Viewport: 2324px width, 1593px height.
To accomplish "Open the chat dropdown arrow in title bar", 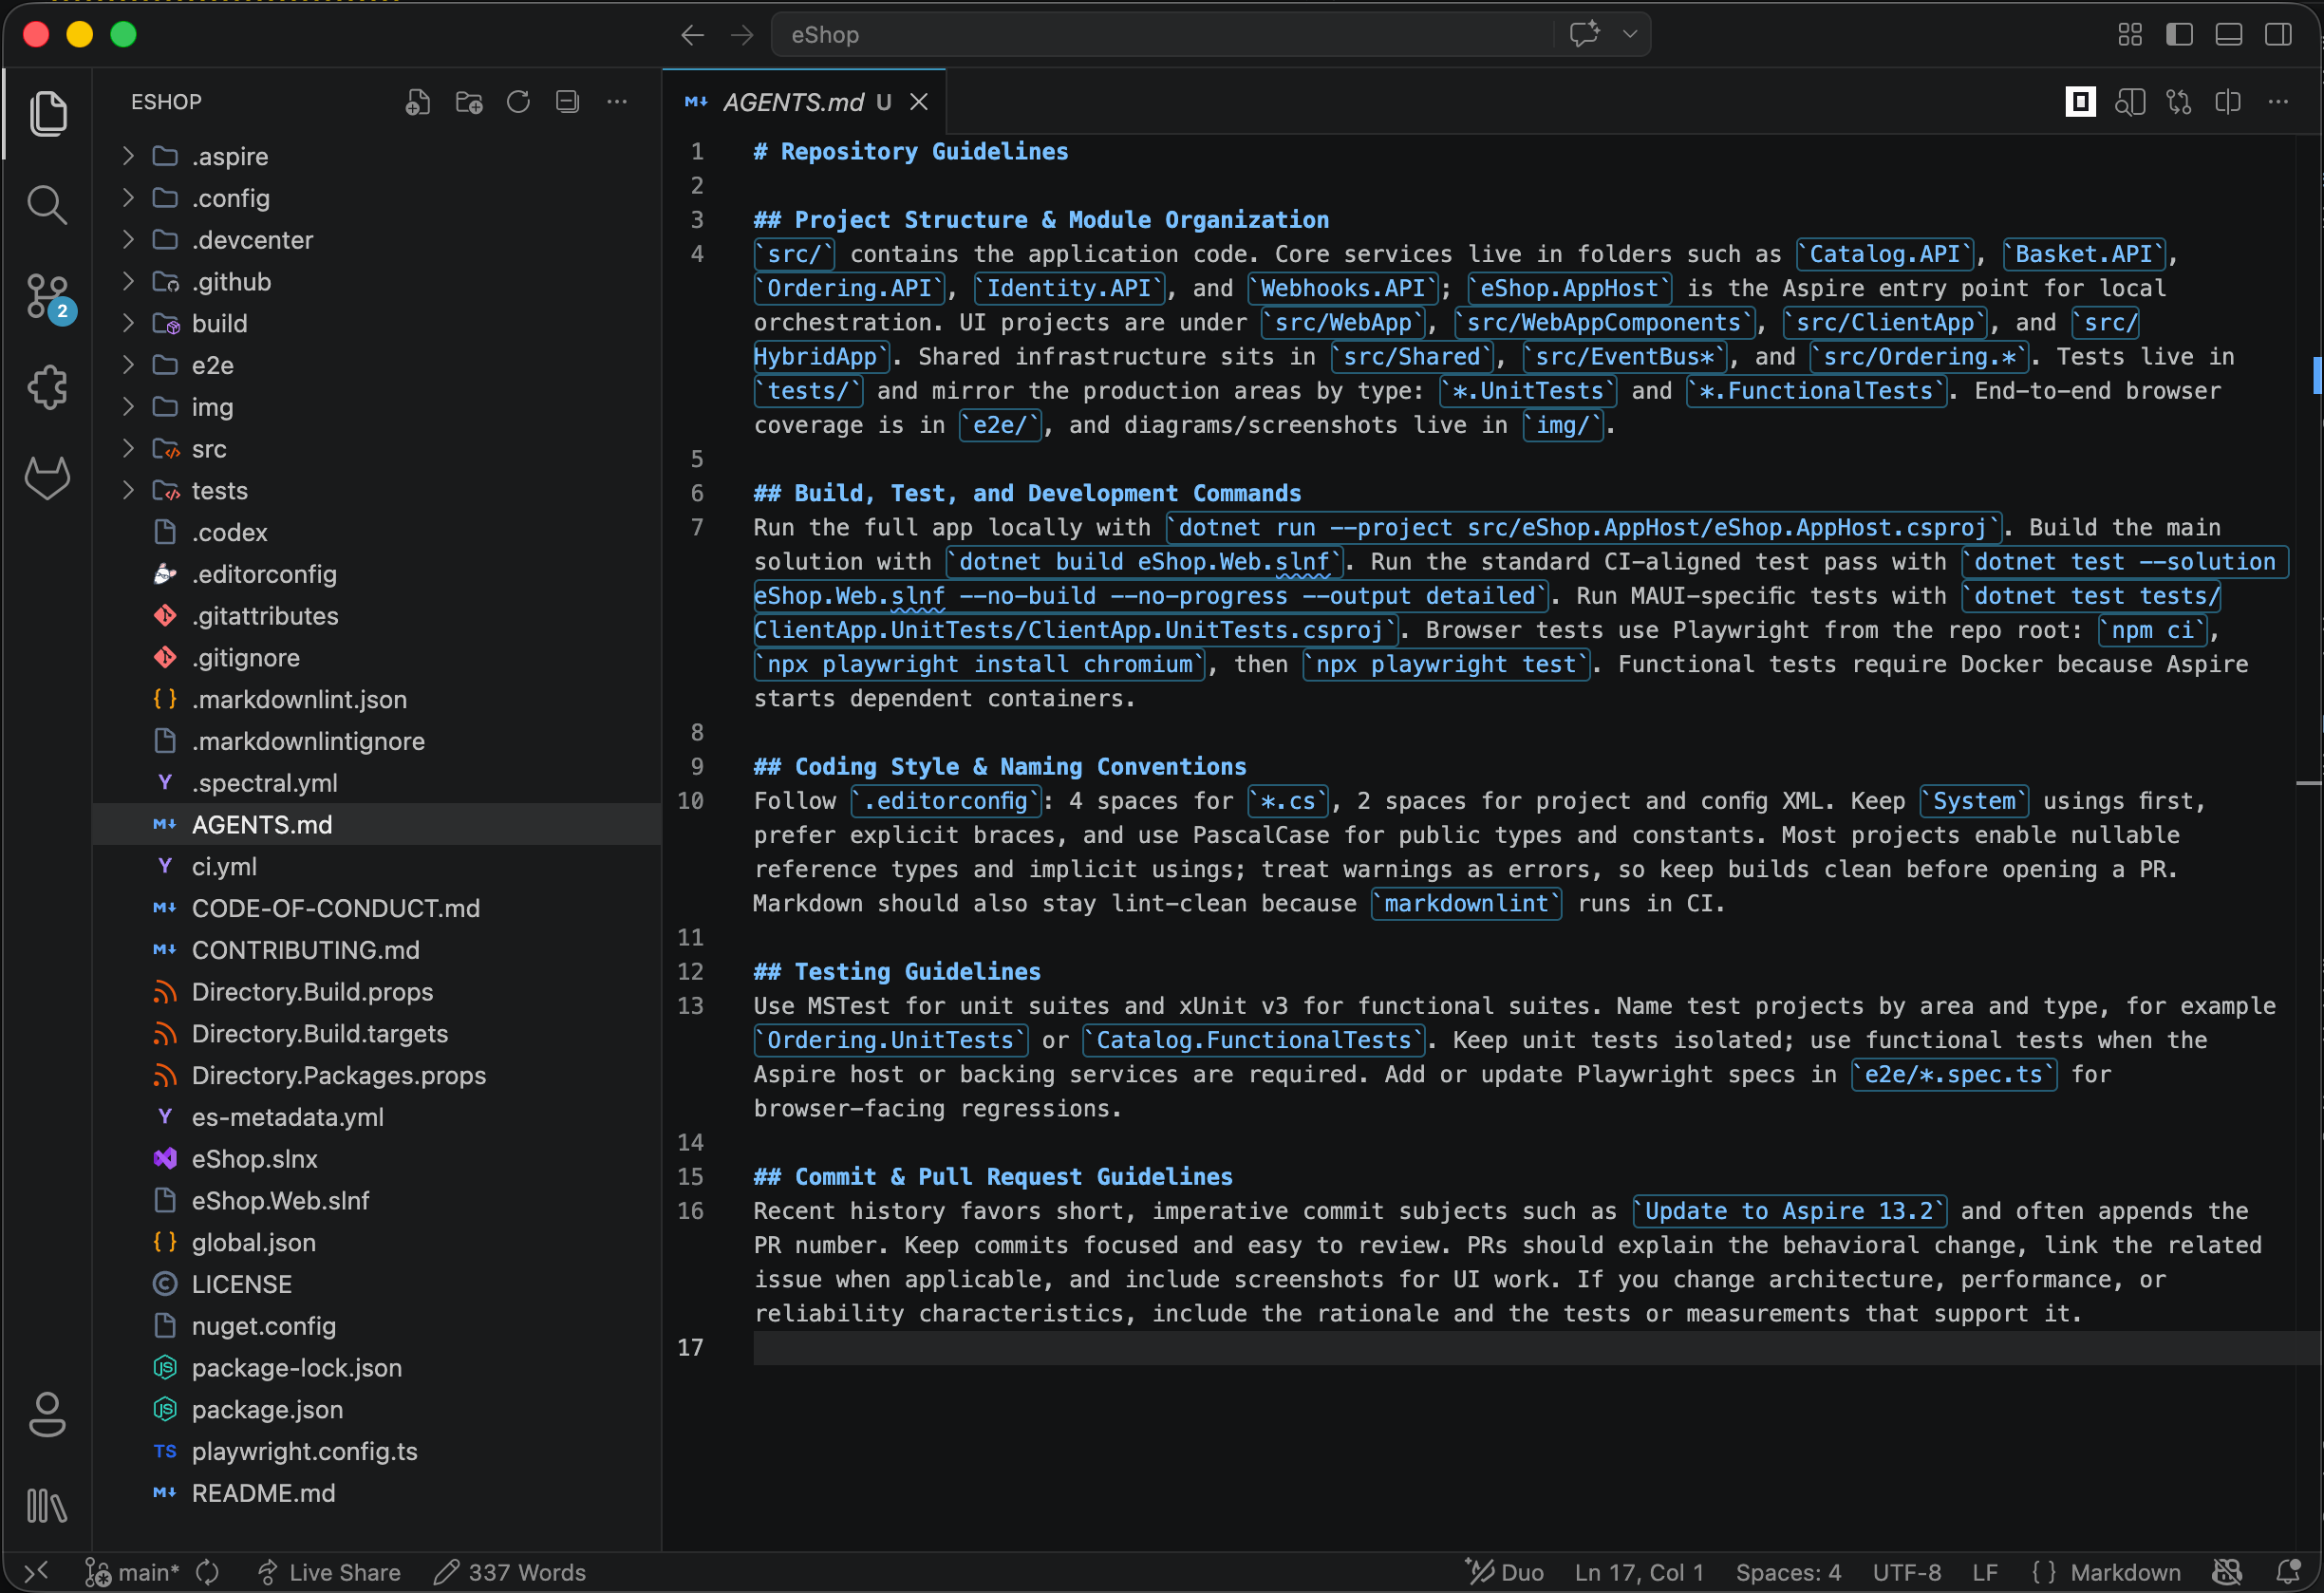I will tap(1630, 35).
